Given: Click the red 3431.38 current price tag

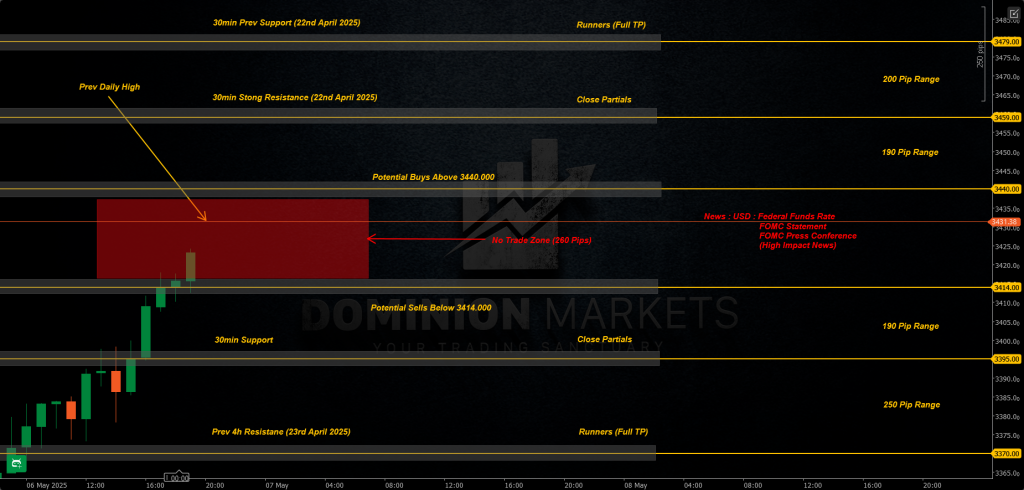Looking at the screenshot, I should (x=1006, y=222).
